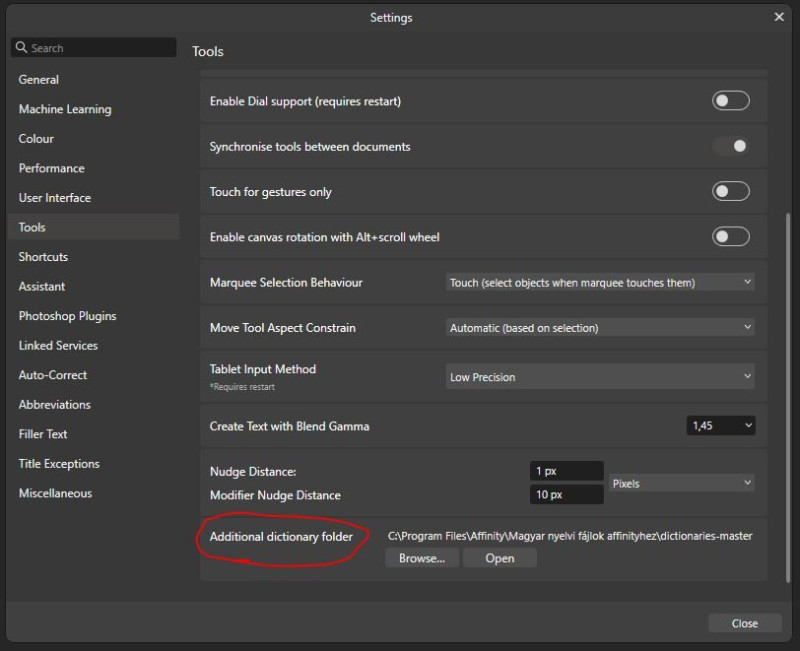
Task: Click Open dictionary folder button
Action: [x=499, y=558]
